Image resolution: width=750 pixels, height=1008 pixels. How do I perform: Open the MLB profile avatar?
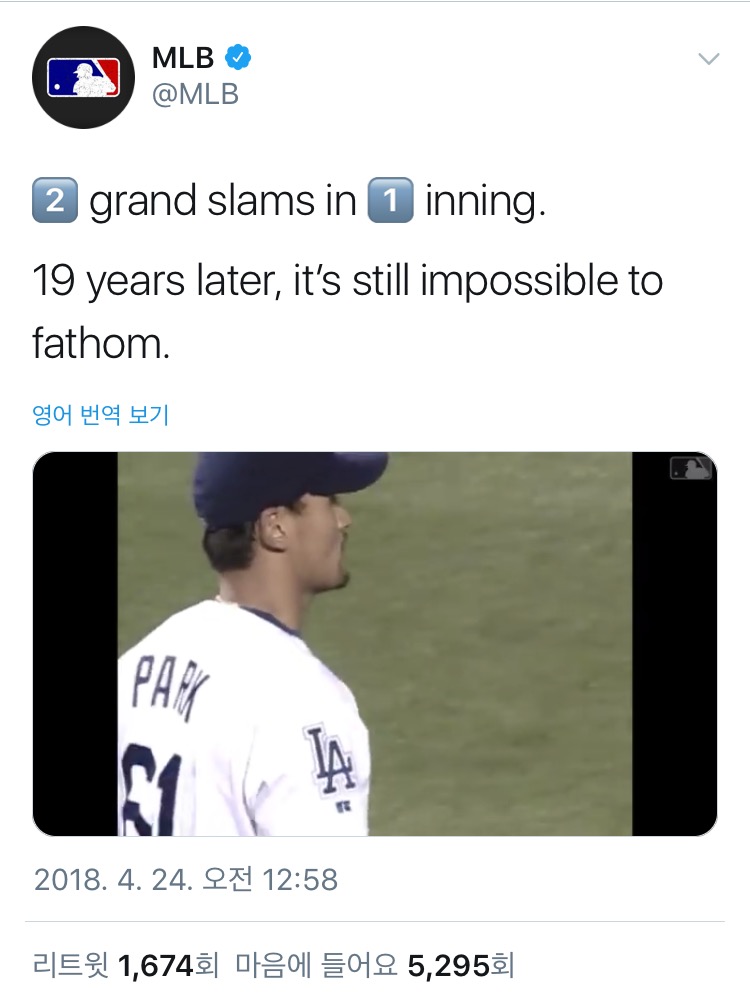84,77
